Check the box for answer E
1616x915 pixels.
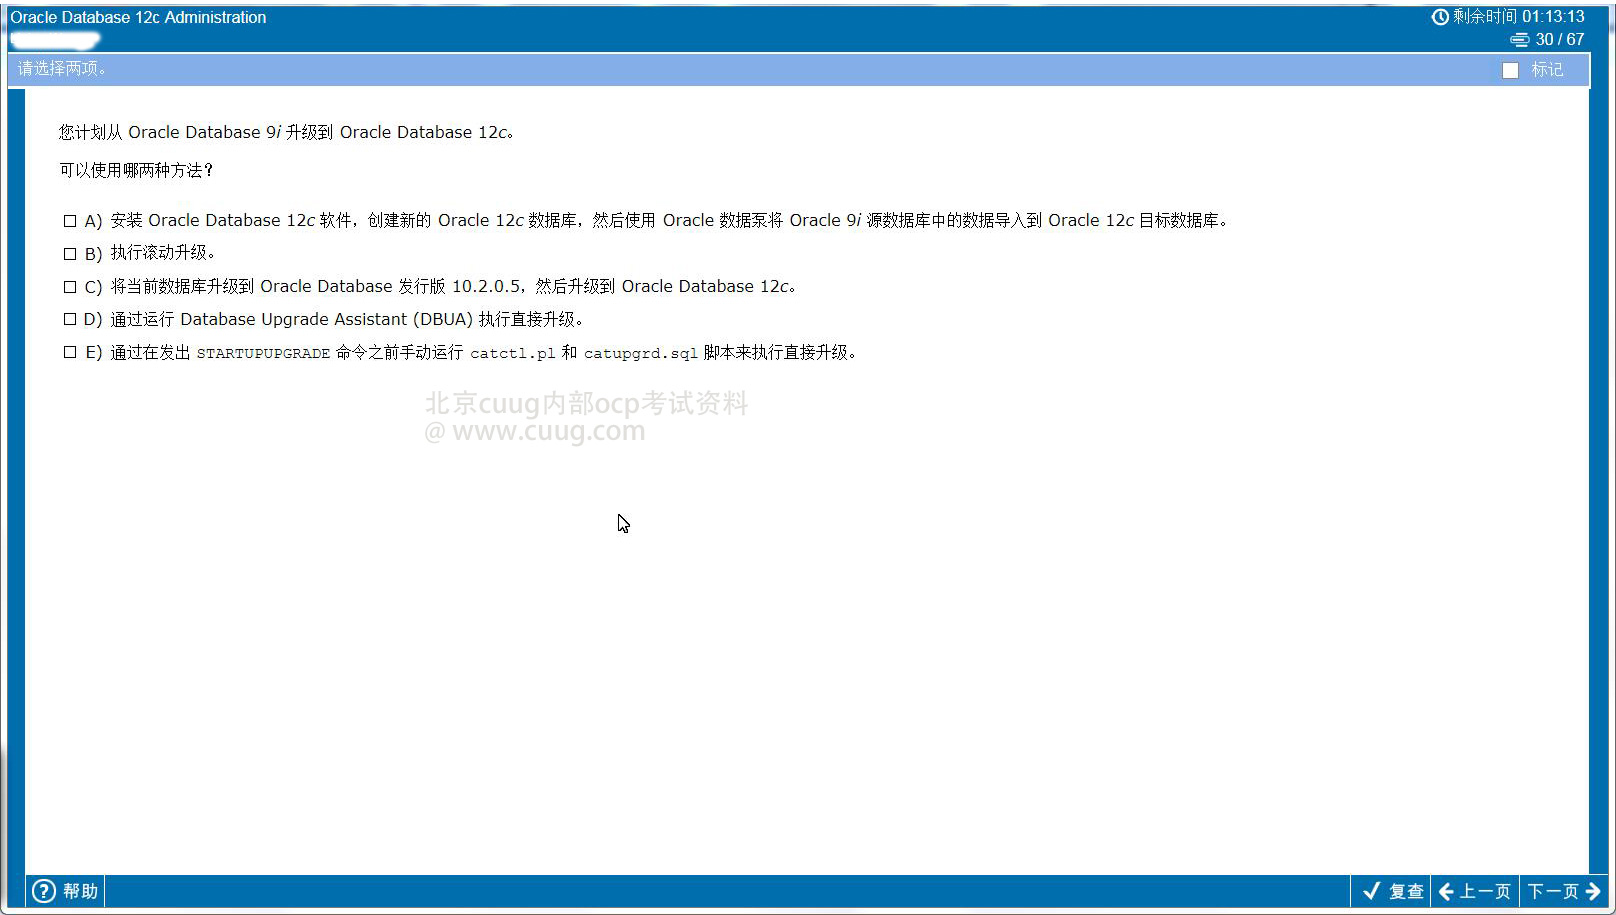tap(70, 352)
